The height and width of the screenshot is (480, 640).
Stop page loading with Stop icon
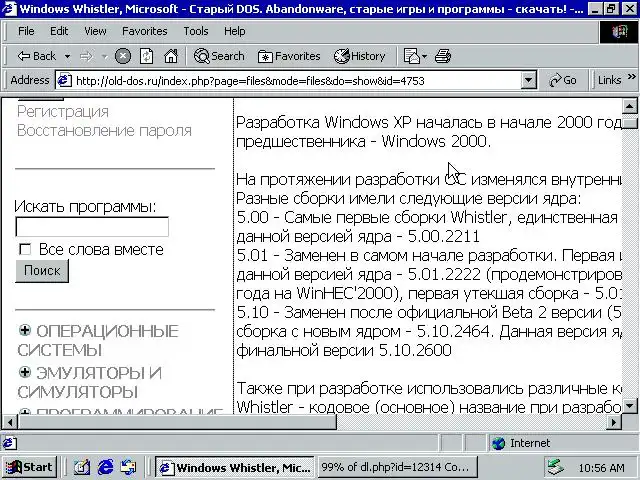(122, 56)
